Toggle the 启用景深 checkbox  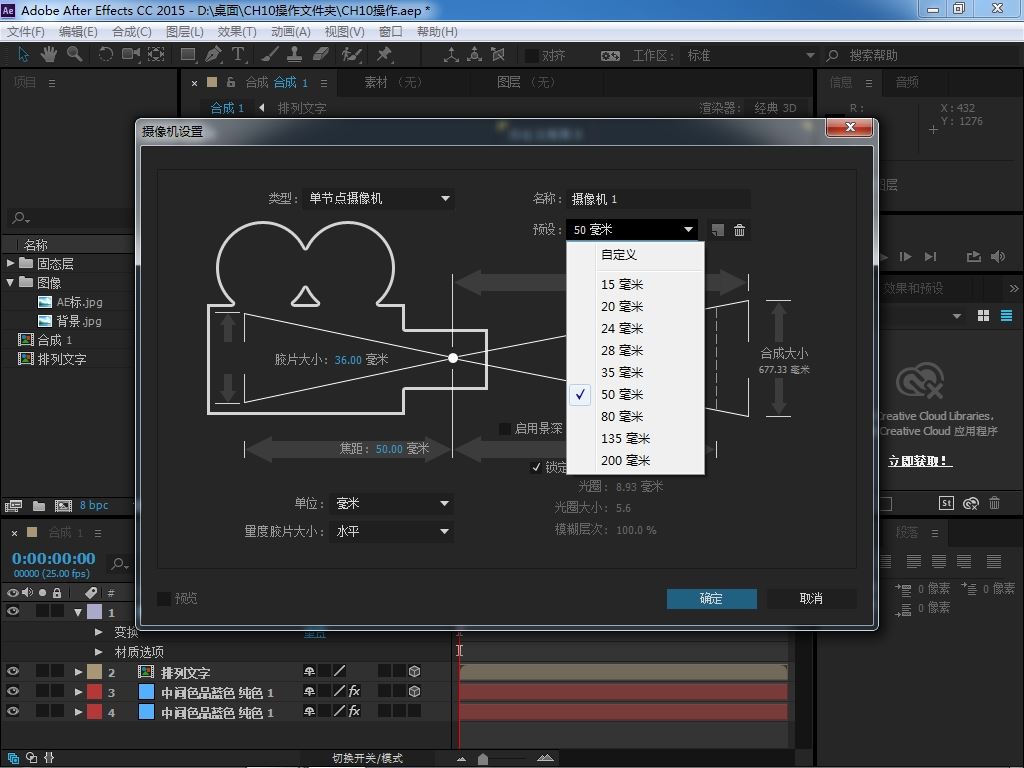point(505,428)
